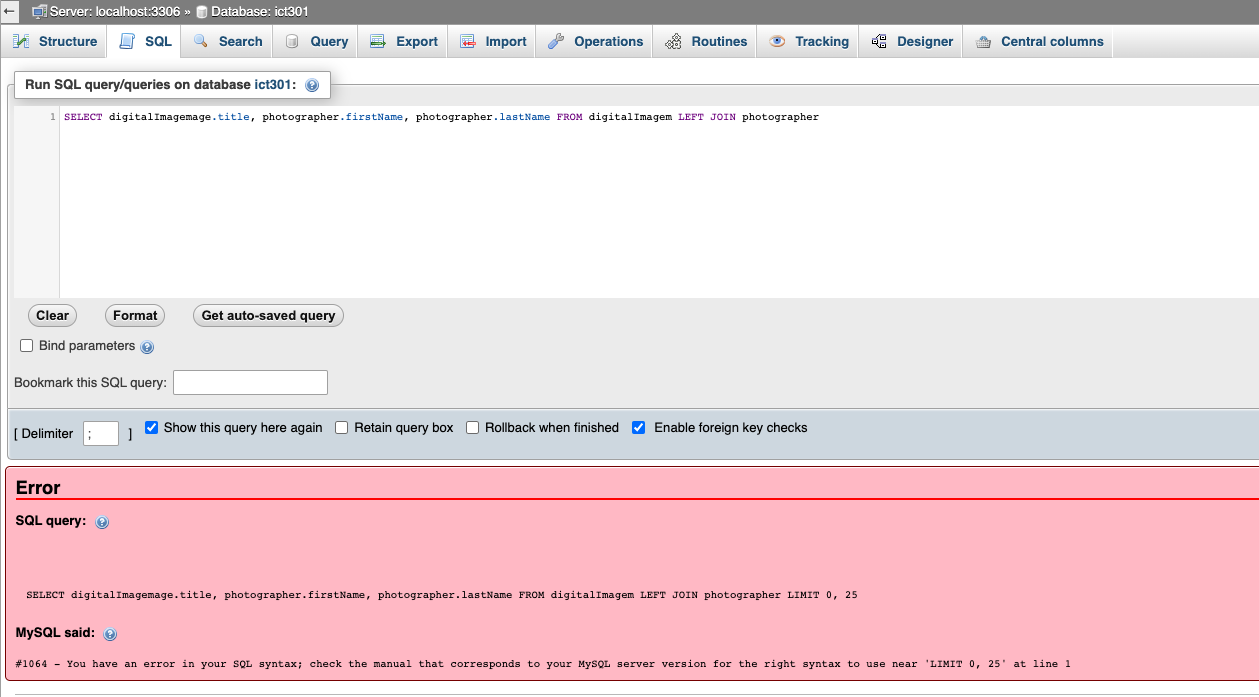Switch to the Operations tab

point(595,41)
